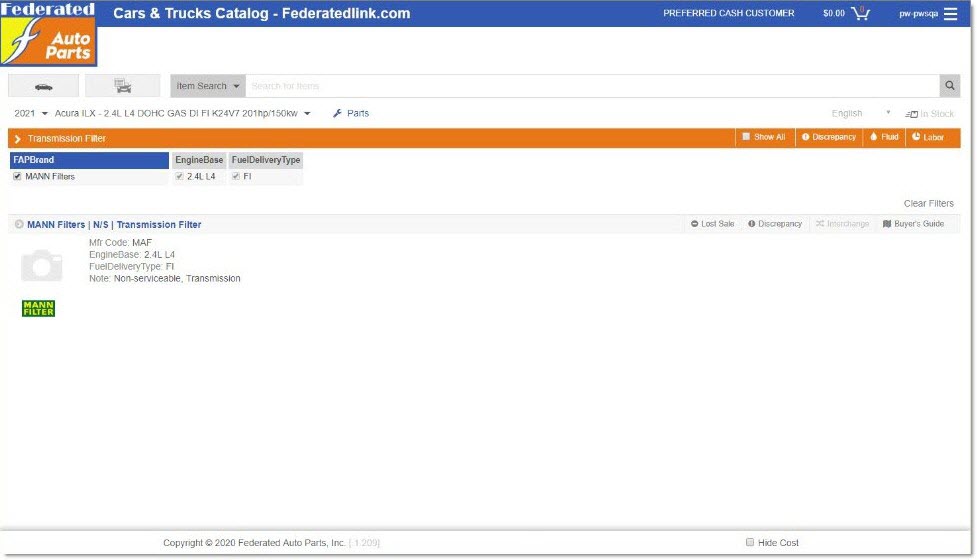Open the Buyer's Guide button
977x560 pixels.
click(x=912, y=224)
